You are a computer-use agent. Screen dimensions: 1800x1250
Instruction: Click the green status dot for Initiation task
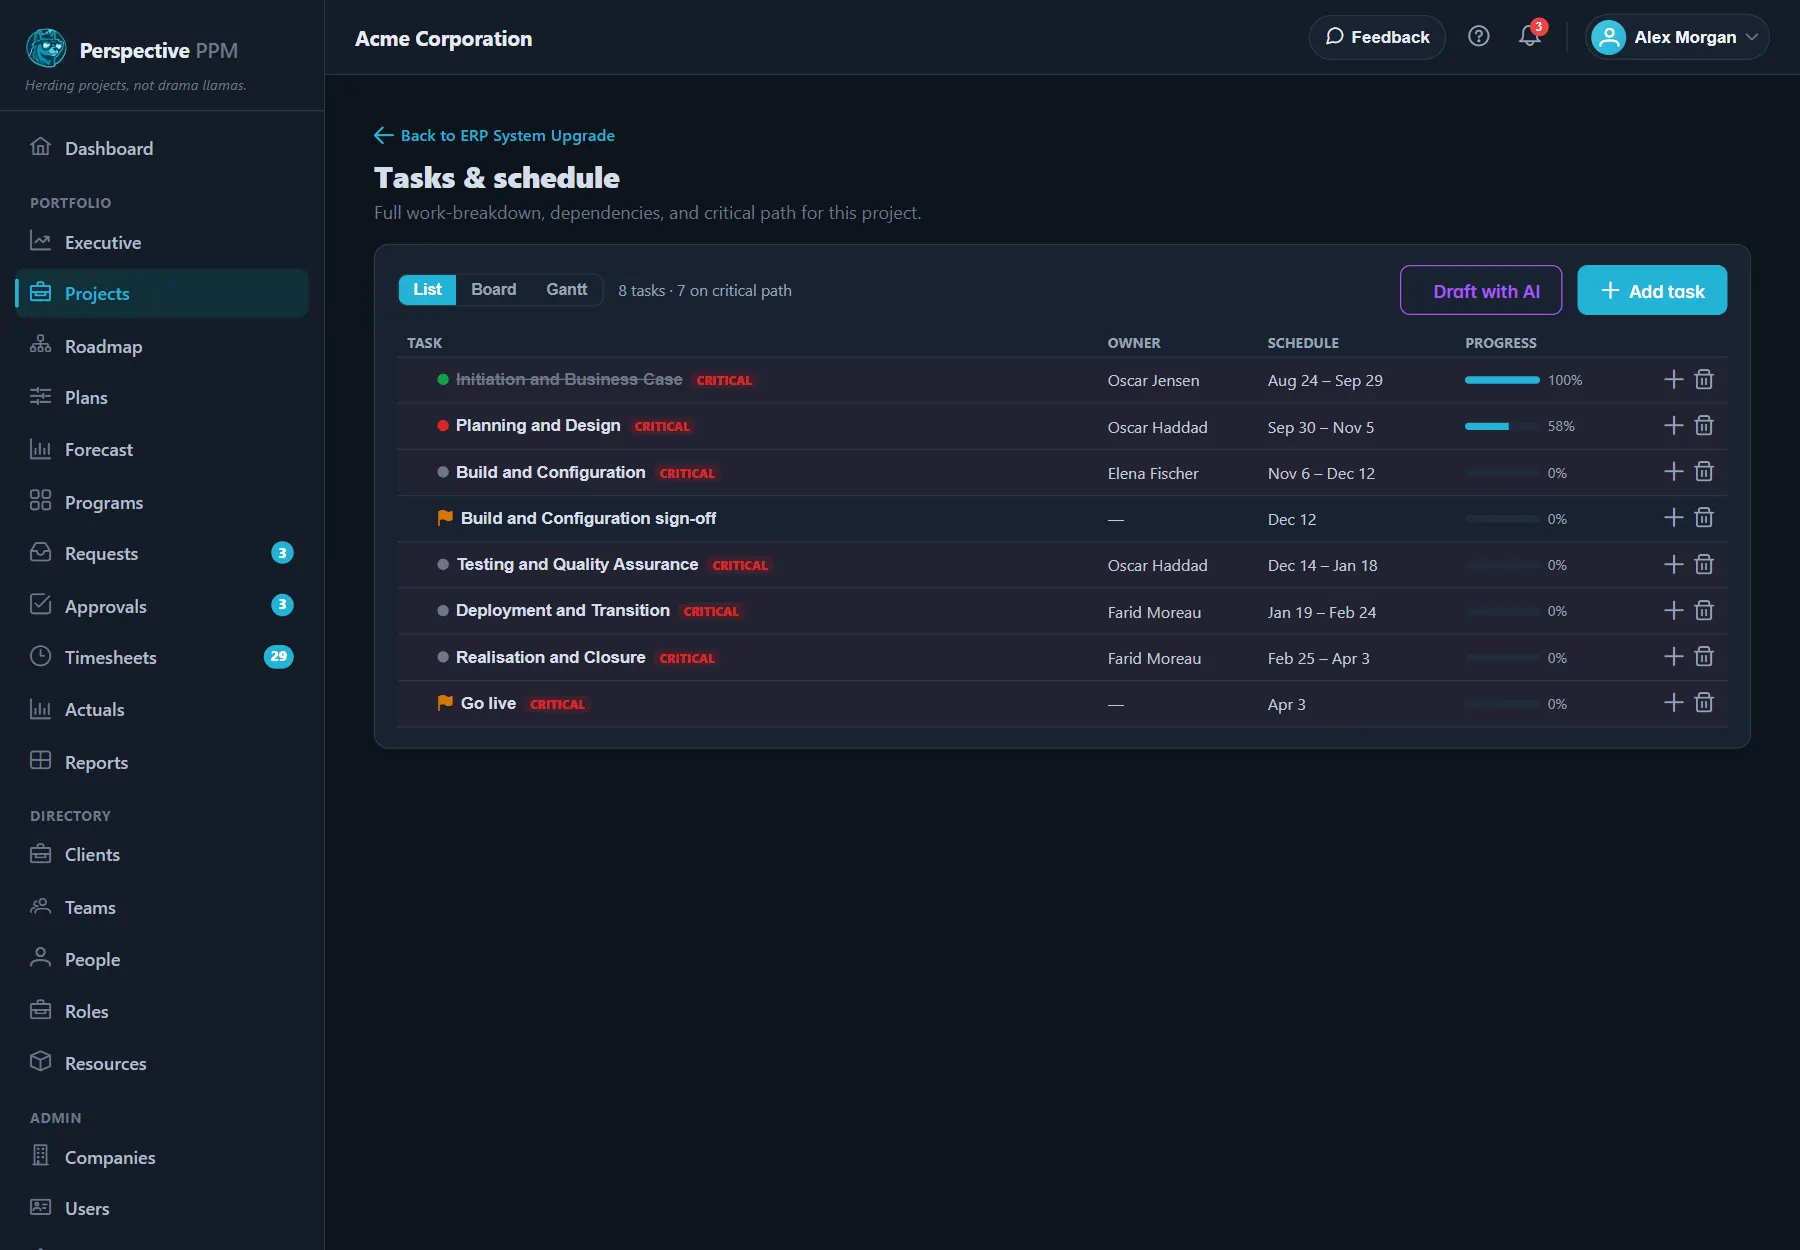tap(443, 380)
